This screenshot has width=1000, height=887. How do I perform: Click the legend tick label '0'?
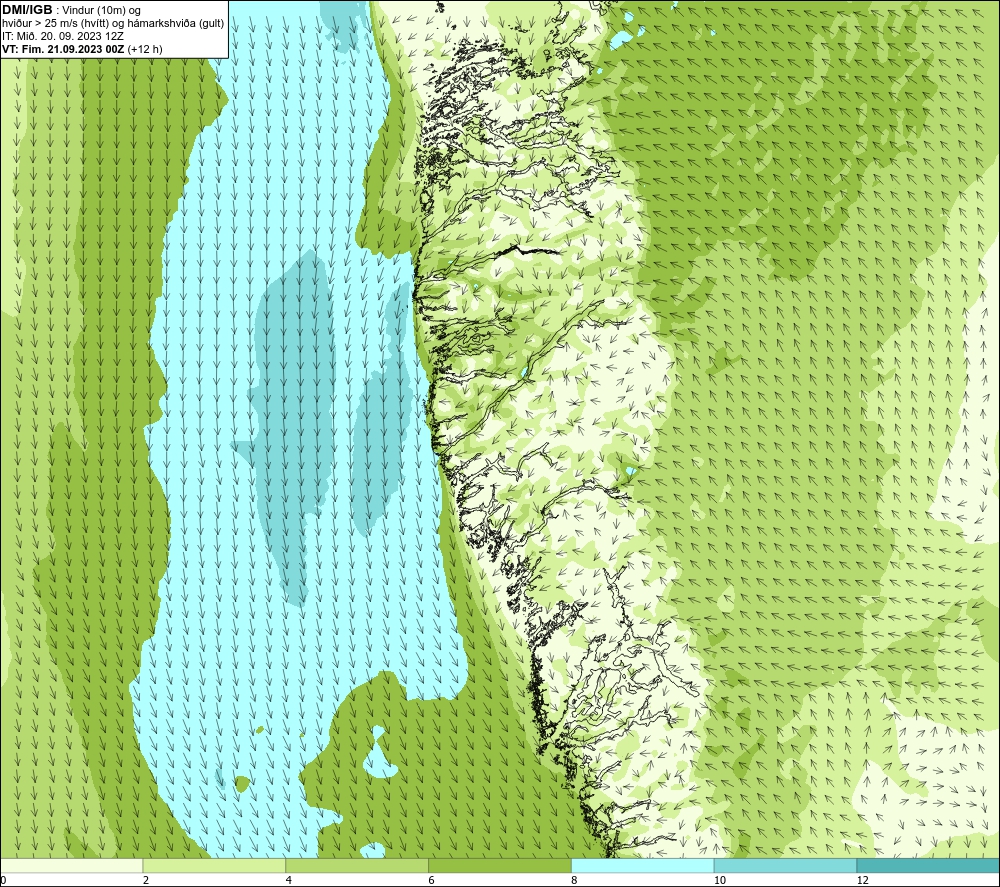click(3, 881)
